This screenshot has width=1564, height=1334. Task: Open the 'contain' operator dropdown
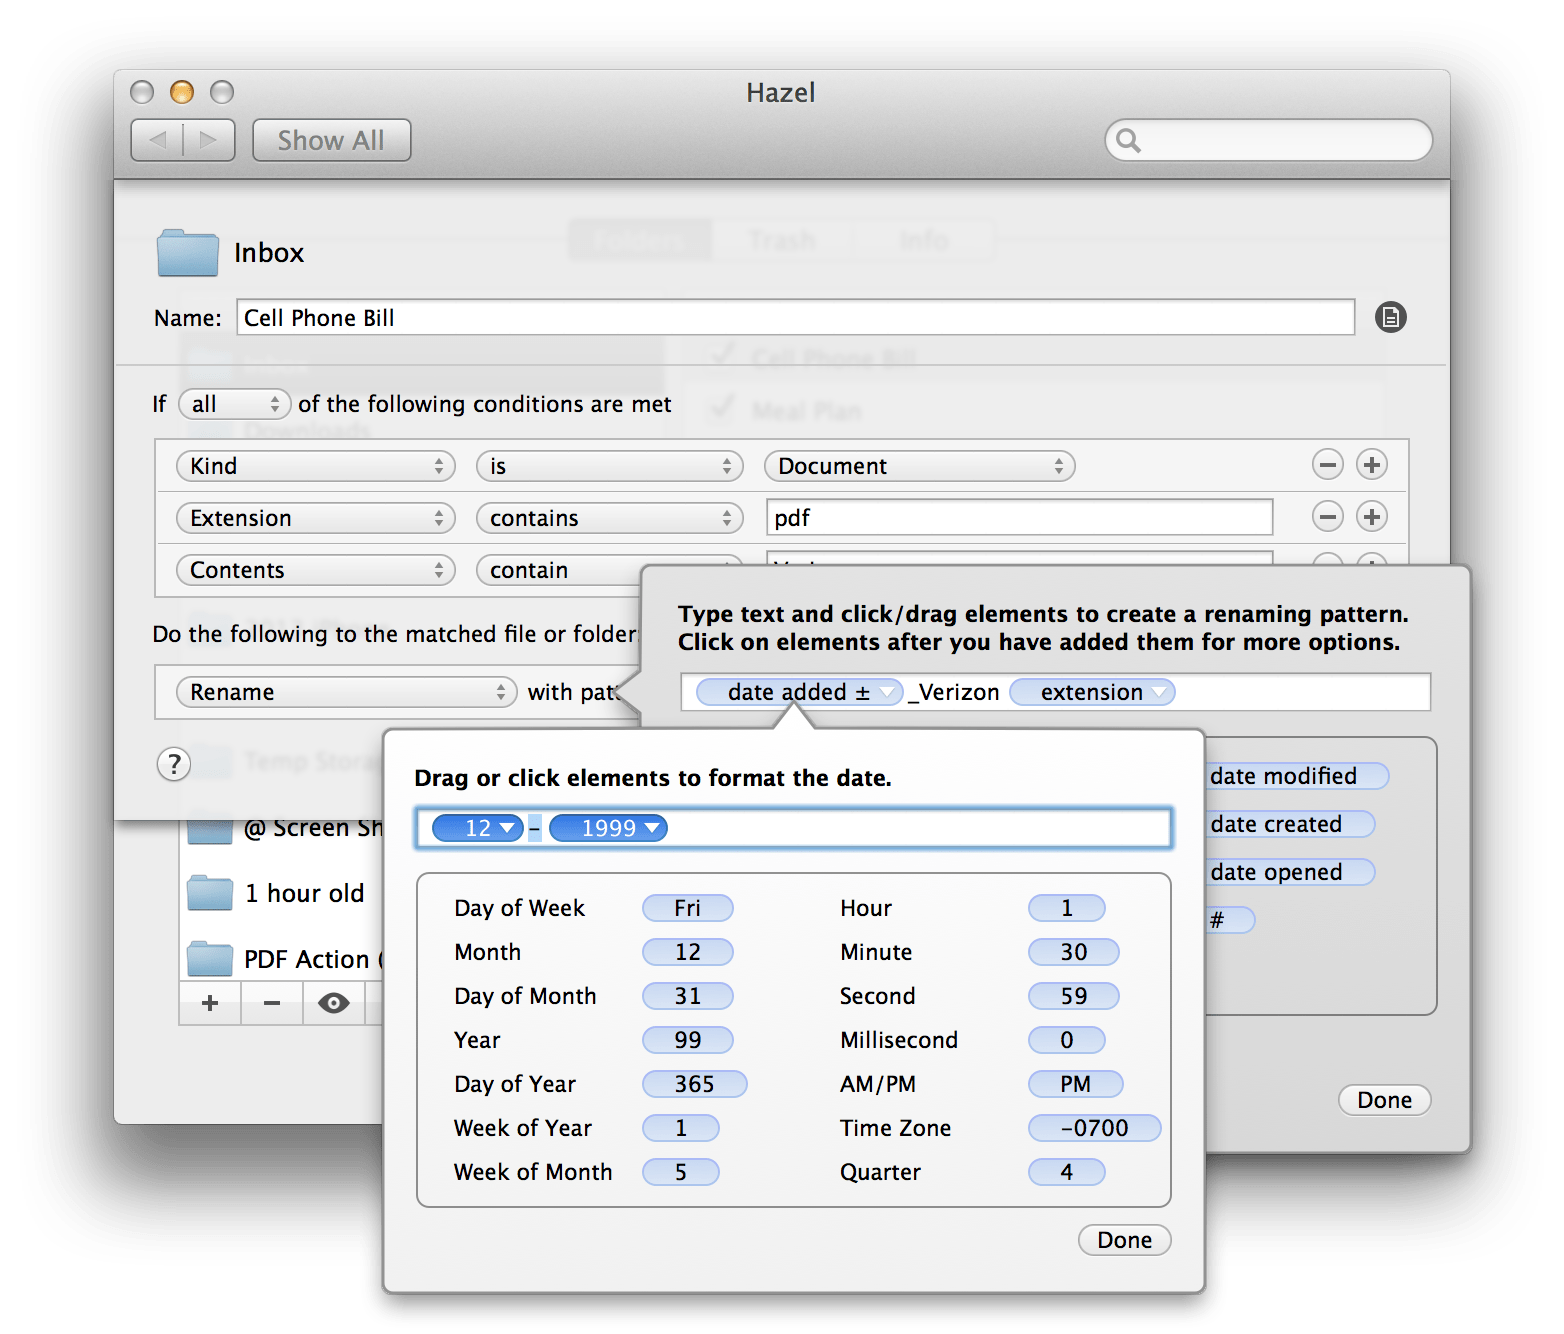tap(560, 570)
